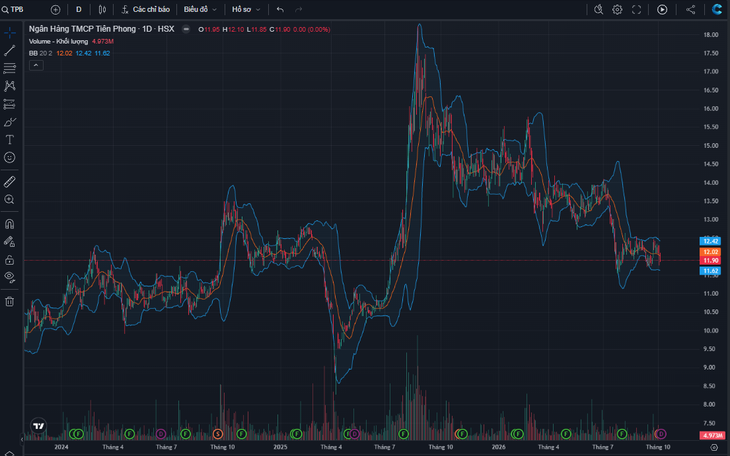This screenshot has height=456, width=730.
Task: Open chart settings gear in top toolbar
Action: click(617, 9)
